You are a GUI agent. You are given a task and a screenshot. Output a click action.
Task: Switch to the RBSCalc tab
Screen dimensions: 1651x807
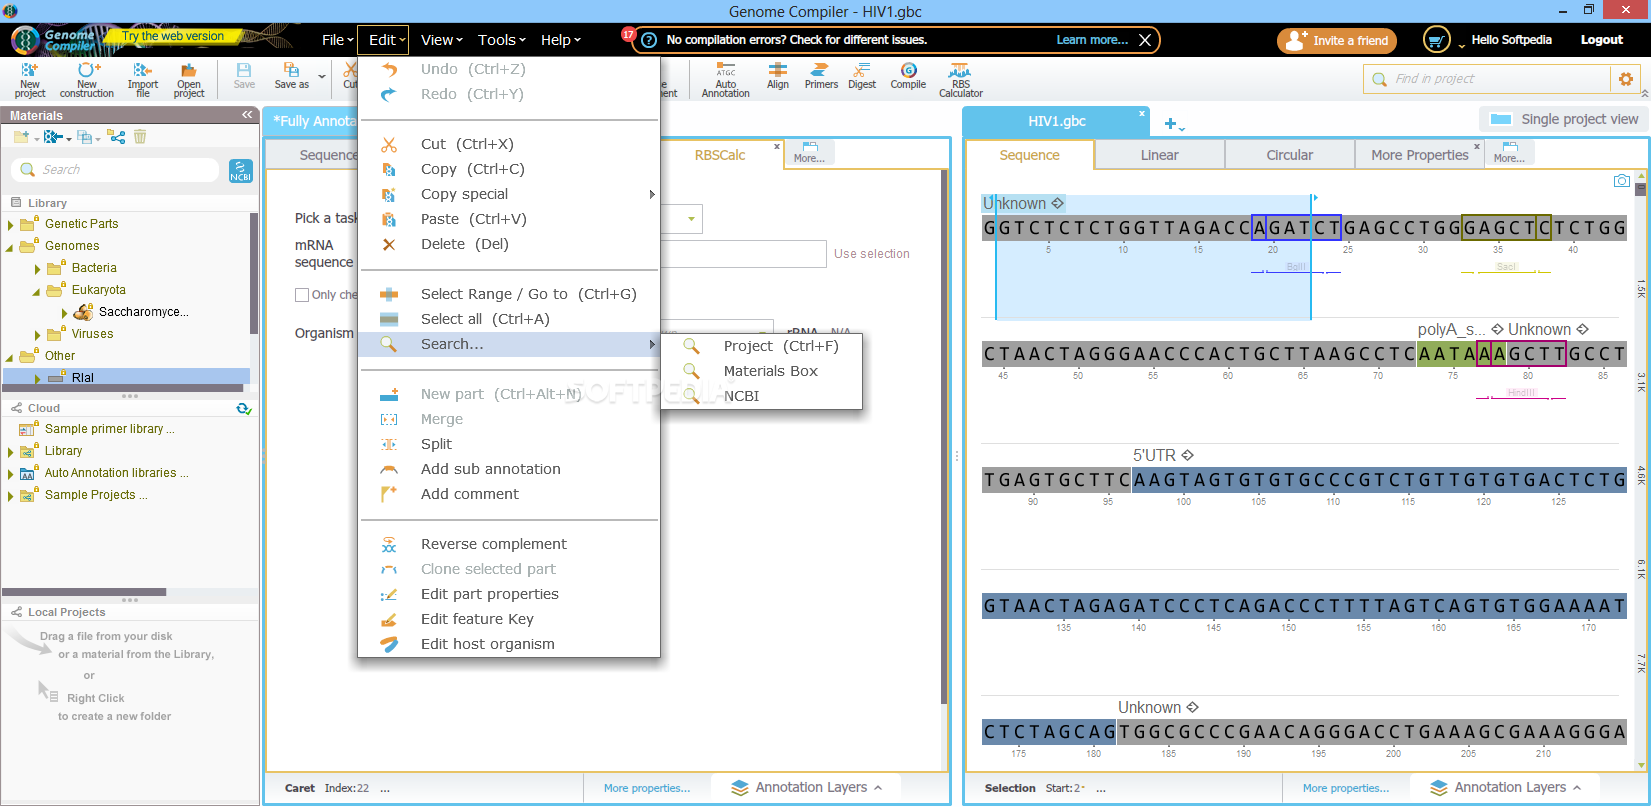tap(720, 155)
